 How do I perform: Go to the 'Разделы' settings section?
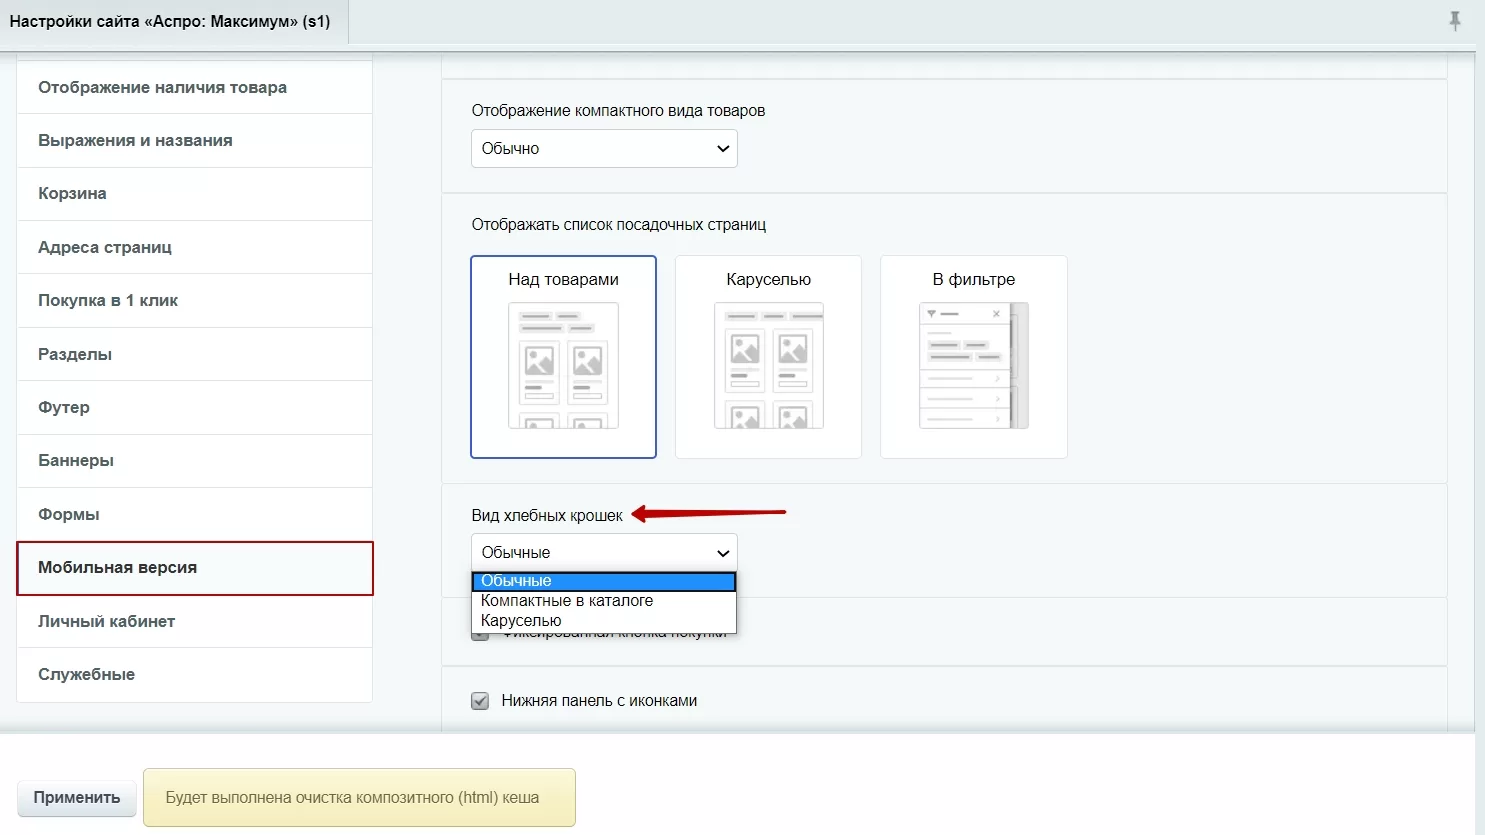point(195,354)
